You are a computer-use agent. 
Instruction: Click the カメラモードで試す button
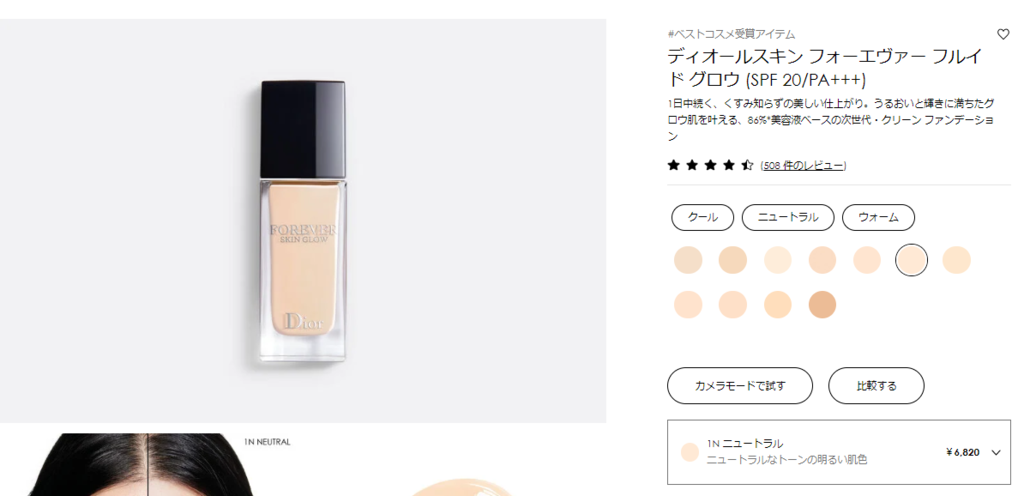click(740, 386)
